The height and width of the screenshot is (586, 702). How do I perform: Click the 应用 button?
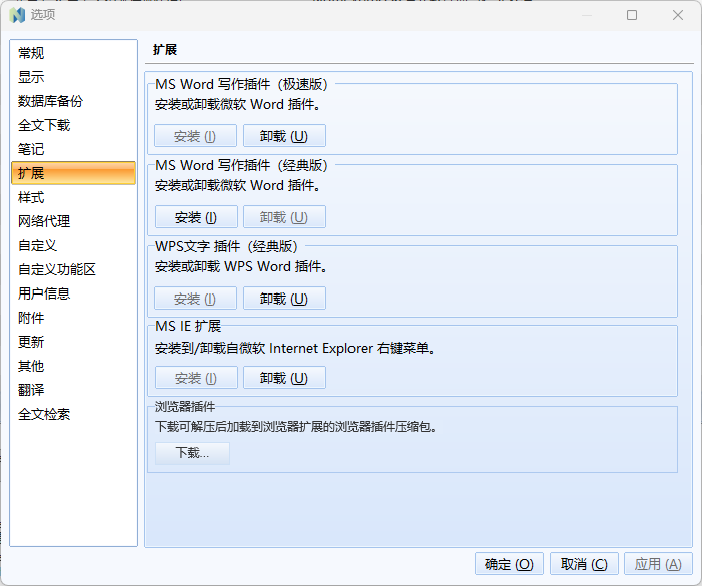[x=658, y=564]
